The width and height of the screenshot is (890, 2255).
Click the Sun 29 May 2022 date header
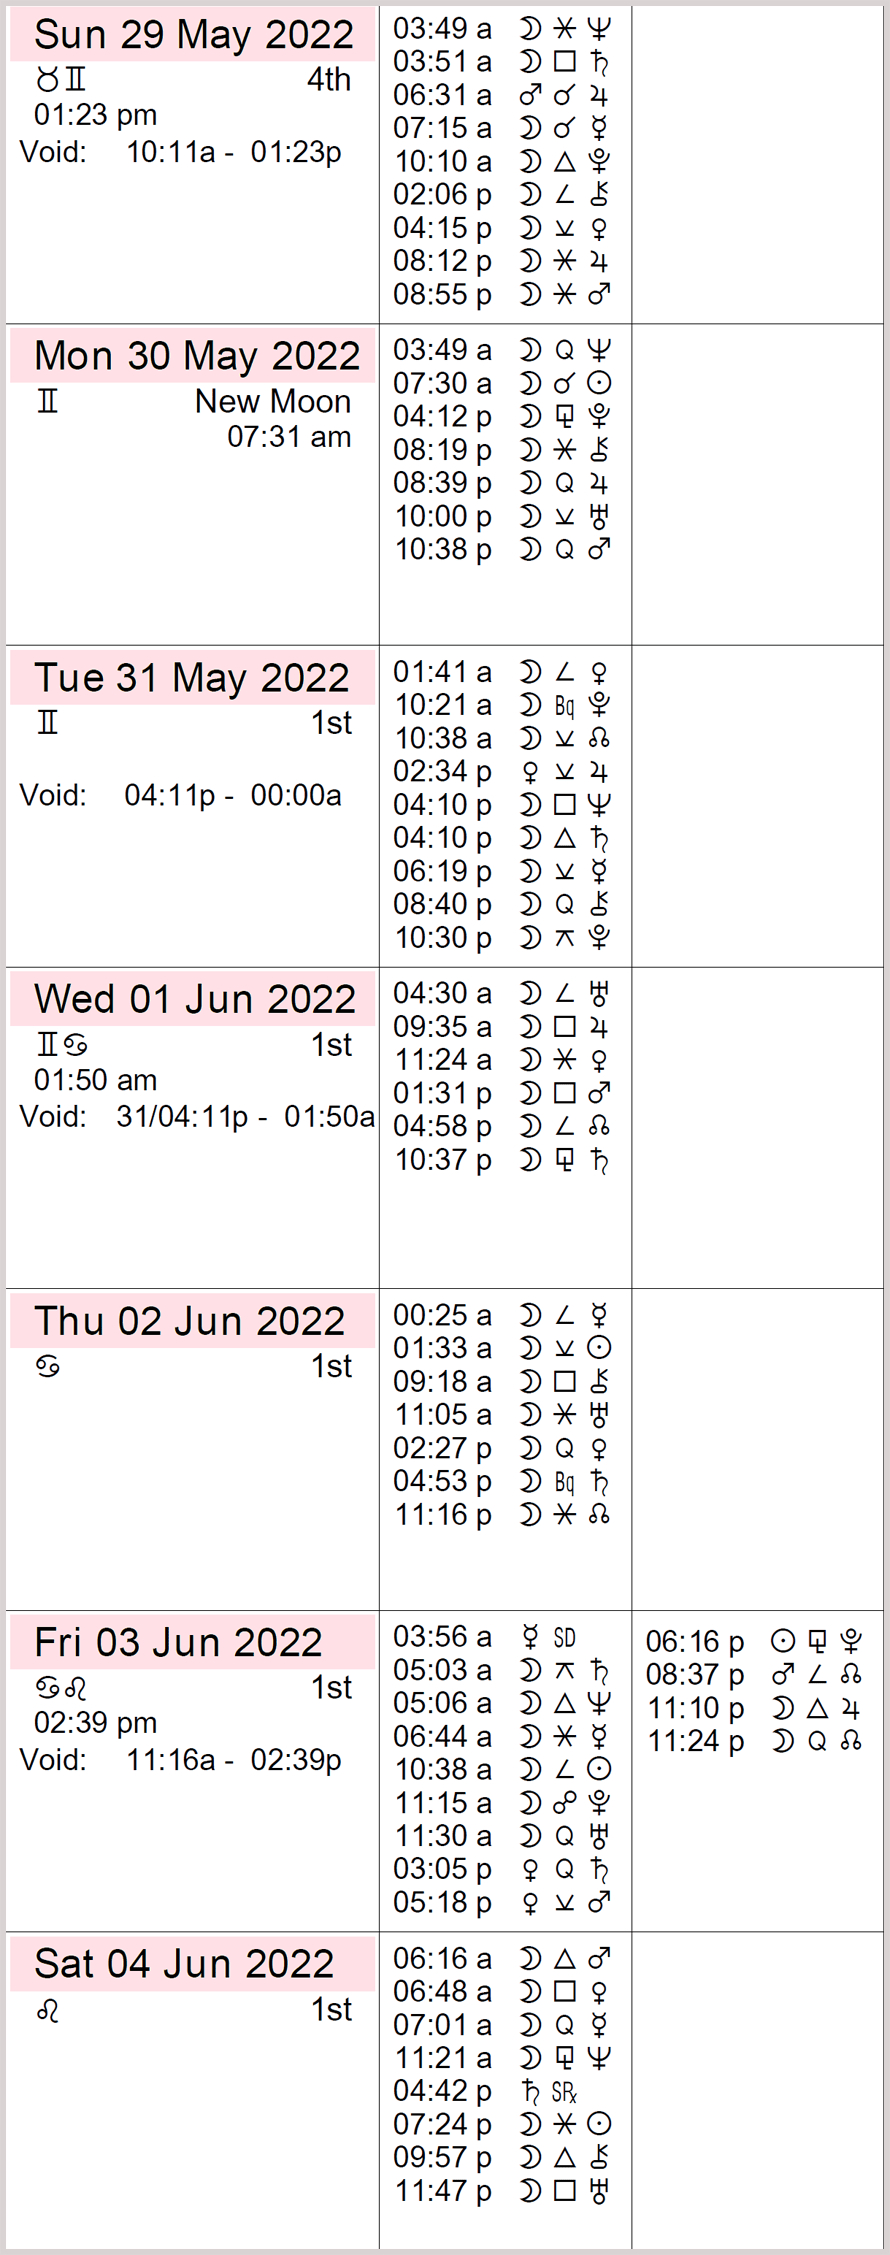(193, 34)
